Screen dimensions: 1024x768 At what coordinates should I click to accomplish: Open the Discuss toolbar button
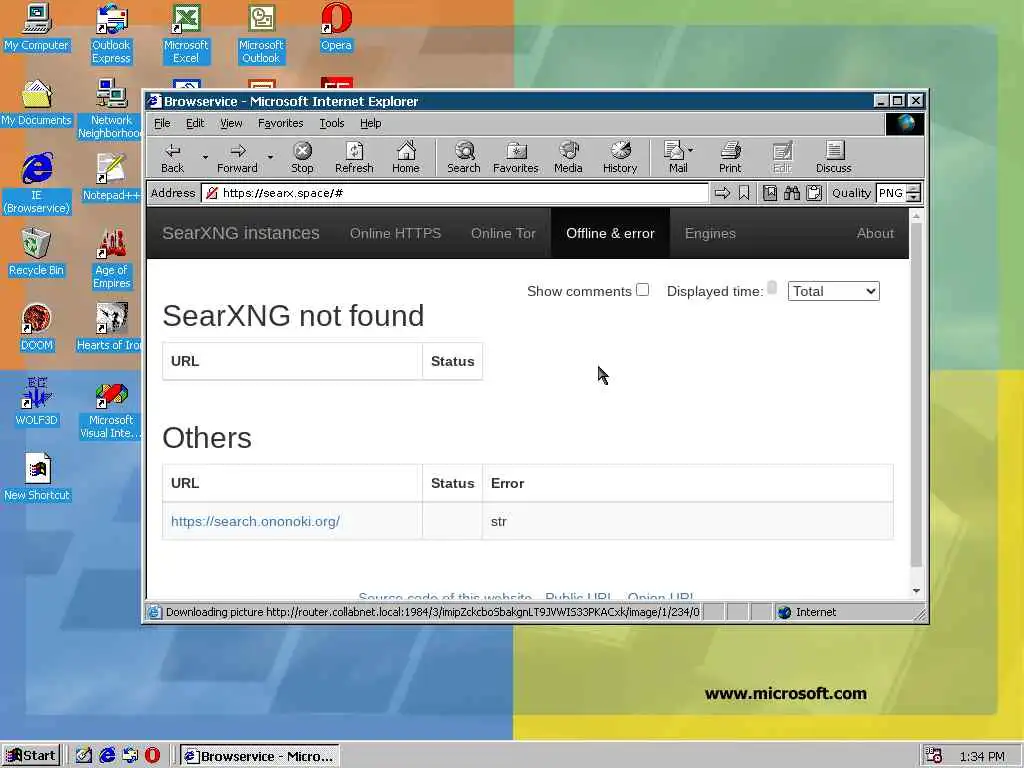(x=833, y=158)
